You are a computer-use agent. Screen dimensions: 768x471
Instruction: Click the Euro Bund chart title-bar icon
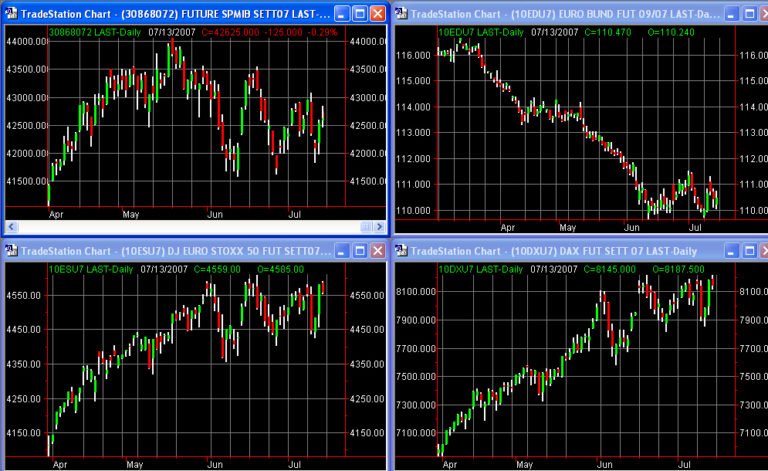(x=401, y=14)
